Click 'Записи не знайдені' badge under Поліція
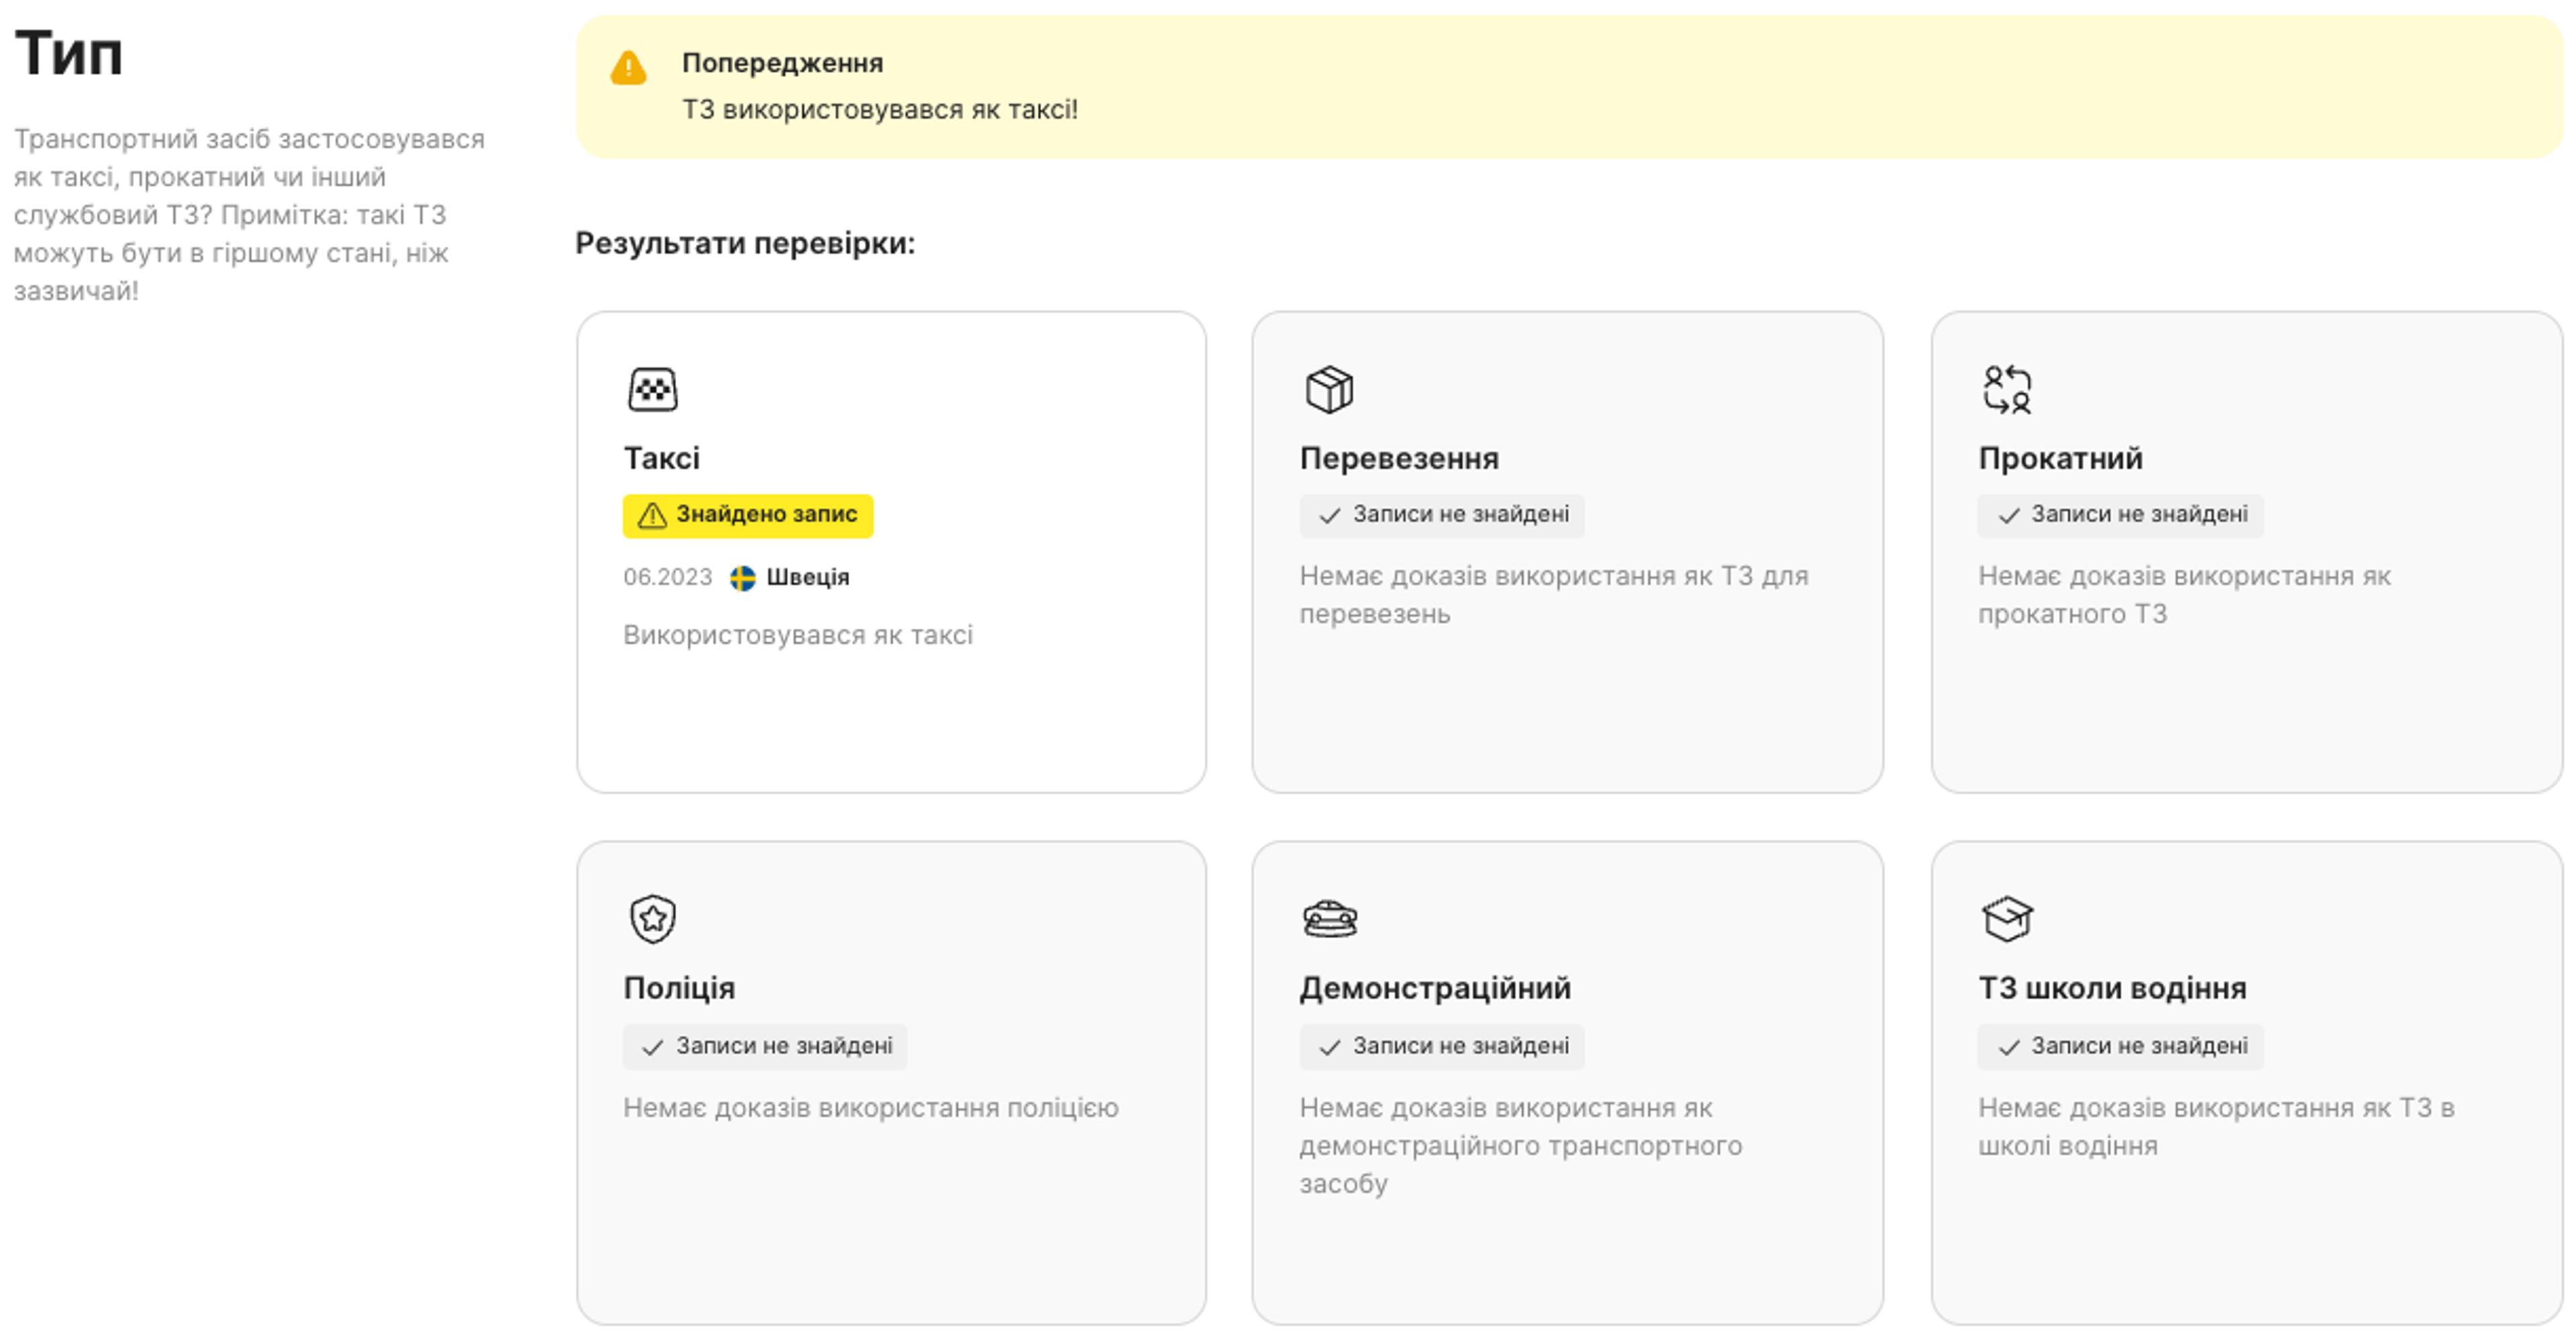This screenshot has height=1336, width=2576. pos(764,1046)
